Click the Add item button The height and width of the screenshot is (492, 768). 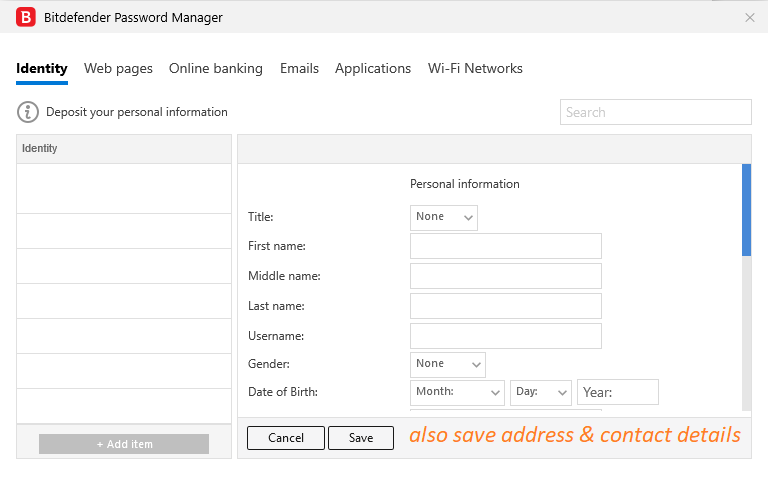[x=124, y=444]
